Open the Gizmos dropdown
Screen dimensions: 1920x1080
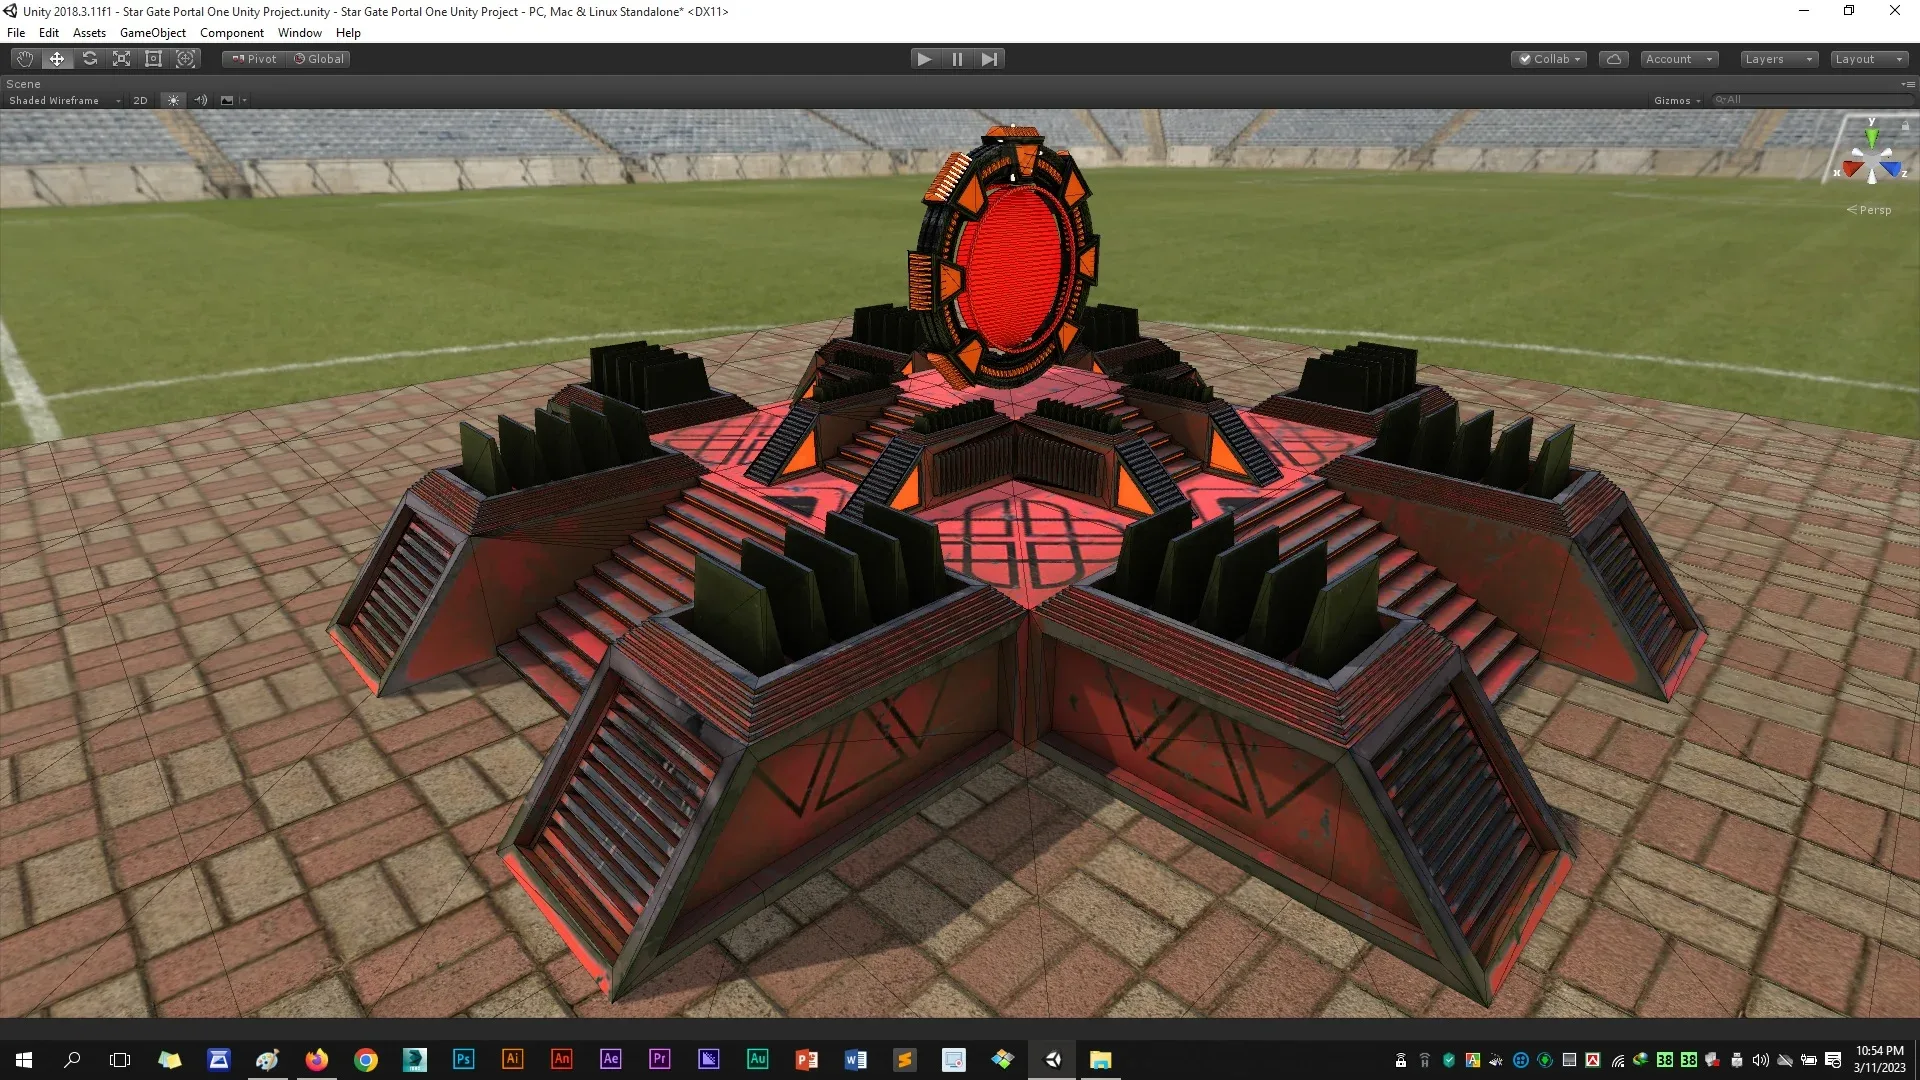tap(1677, 100)
